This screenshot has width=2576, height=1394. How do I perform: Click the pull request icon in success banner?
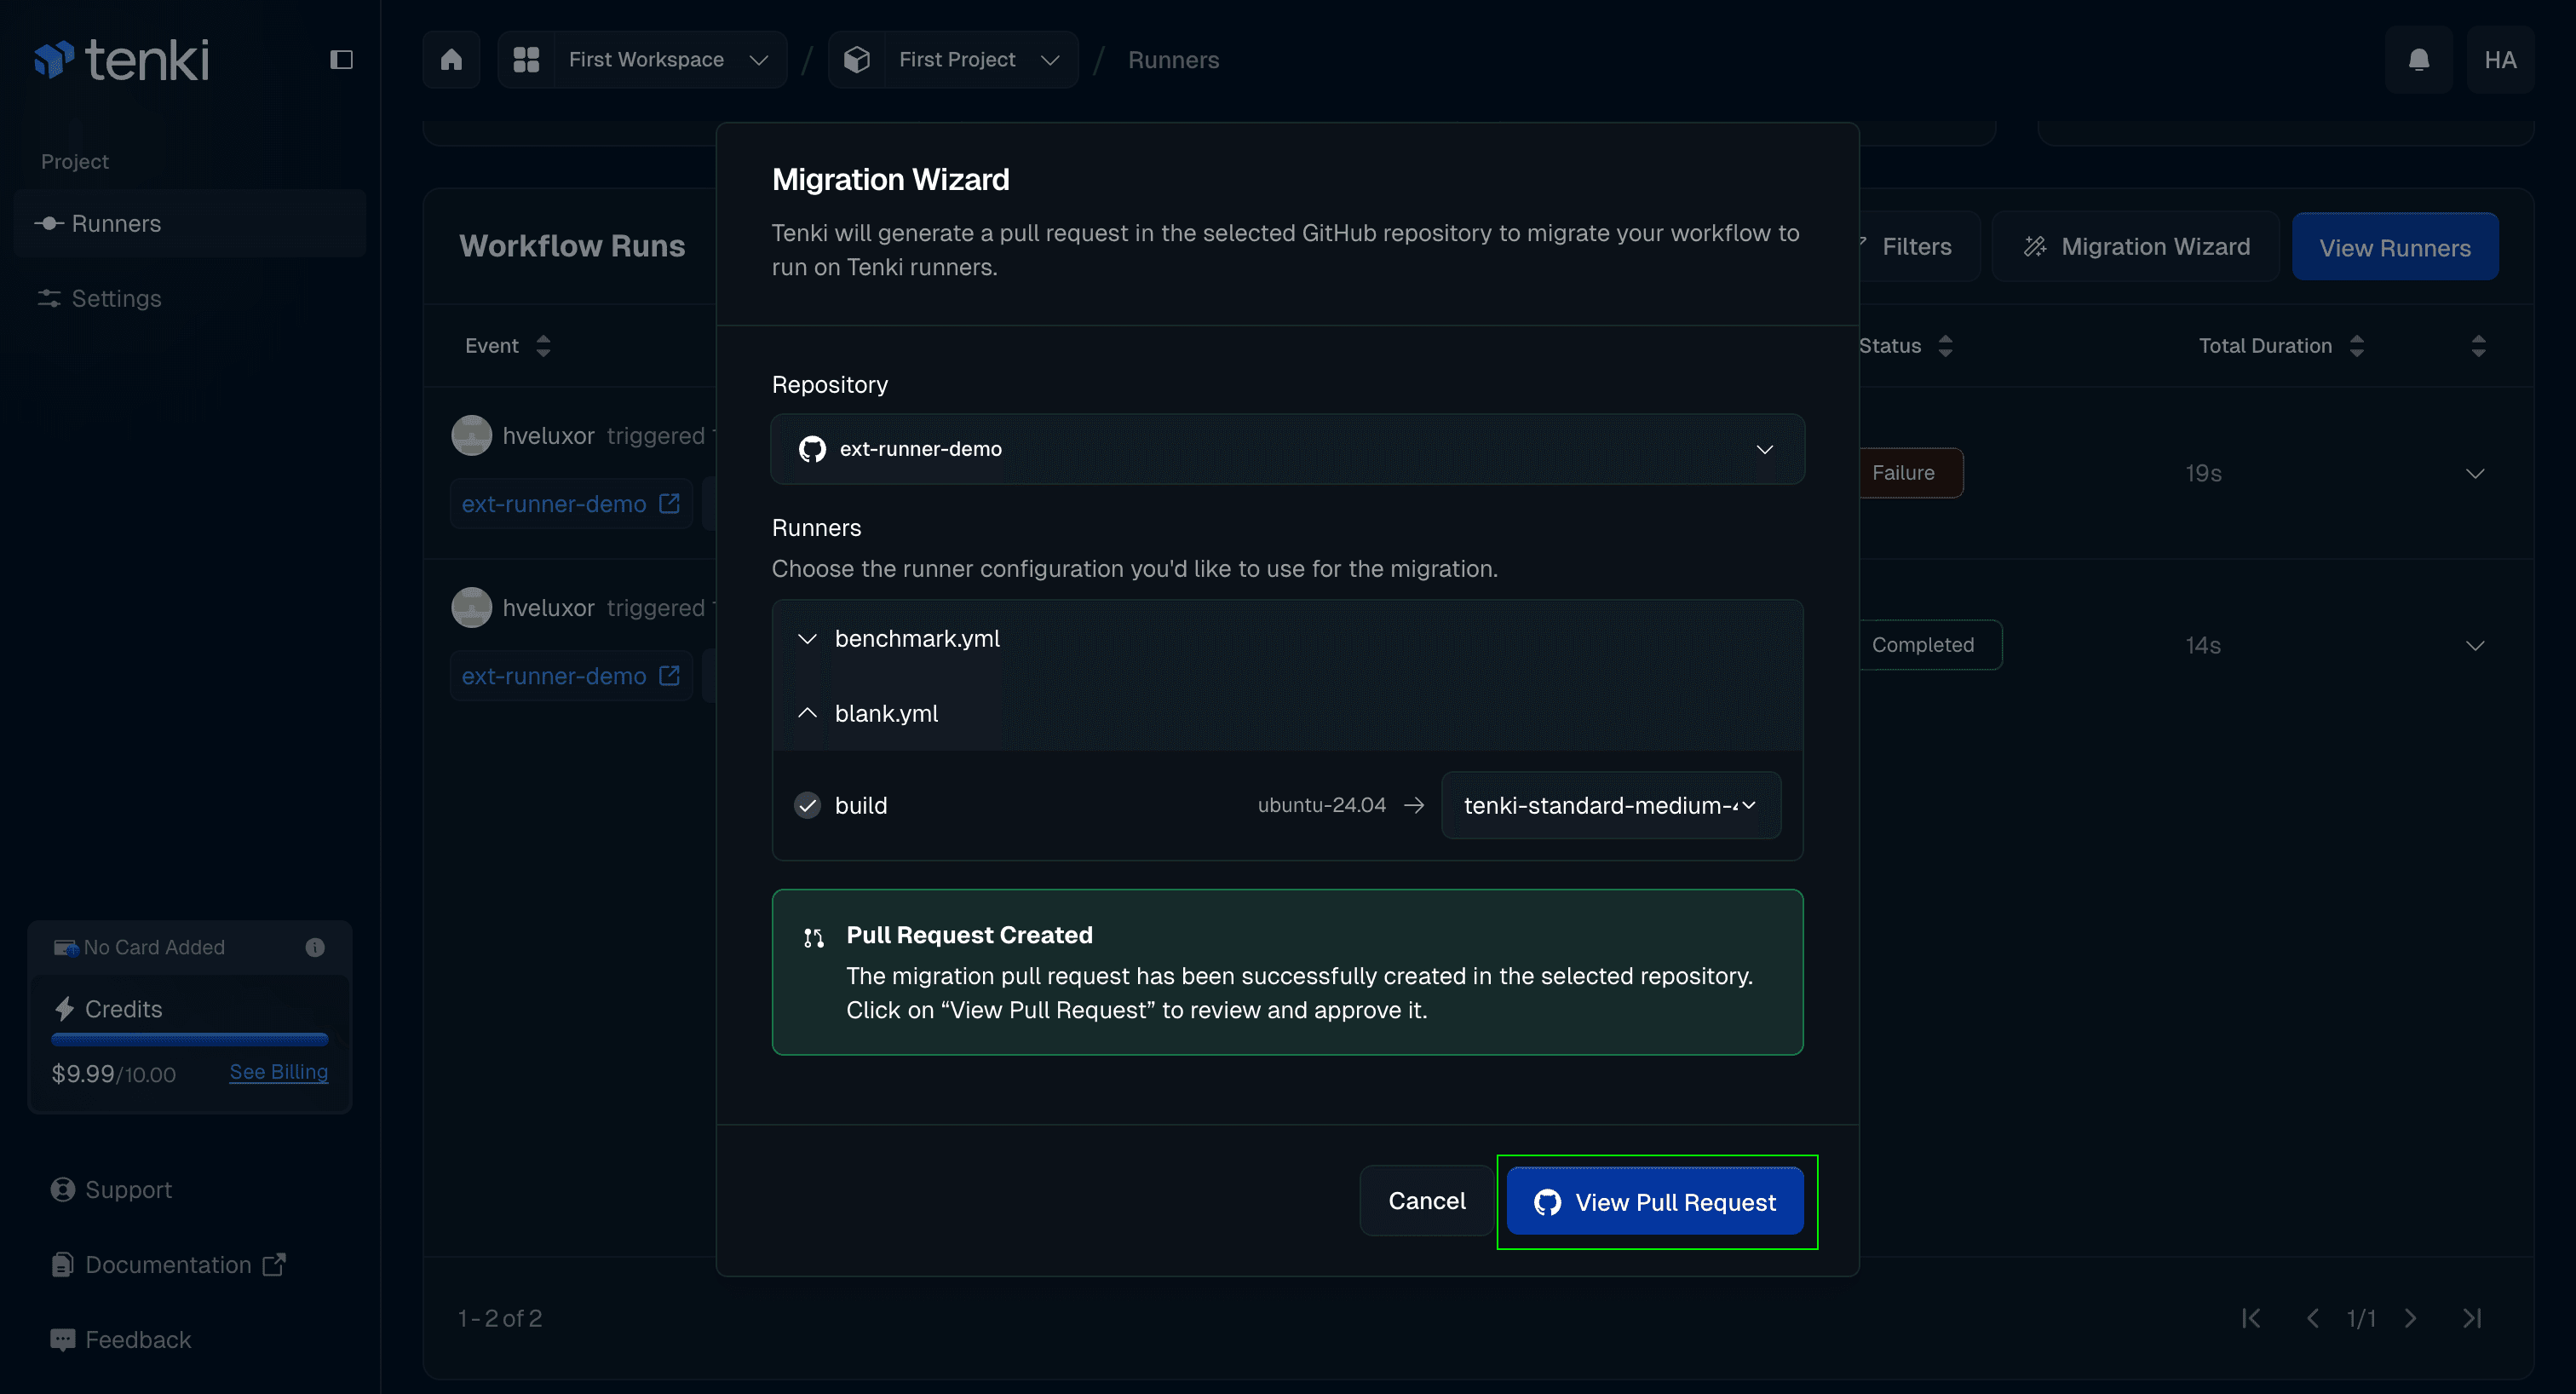click(x=814, y=937)
